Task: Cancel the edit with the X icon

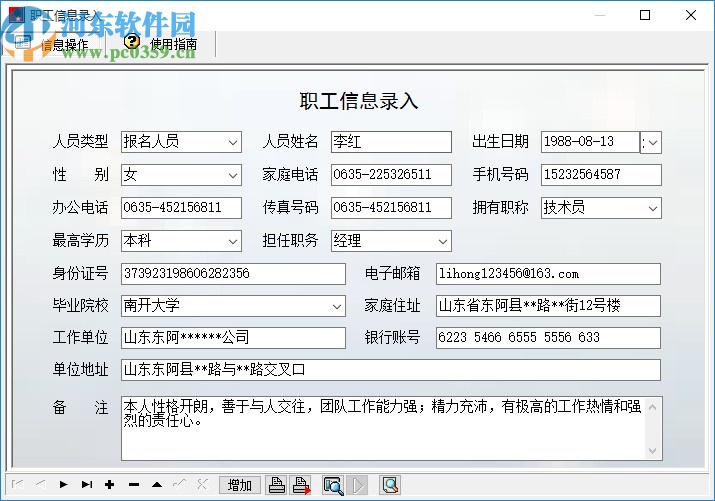Action: click(x=202, y=484)
